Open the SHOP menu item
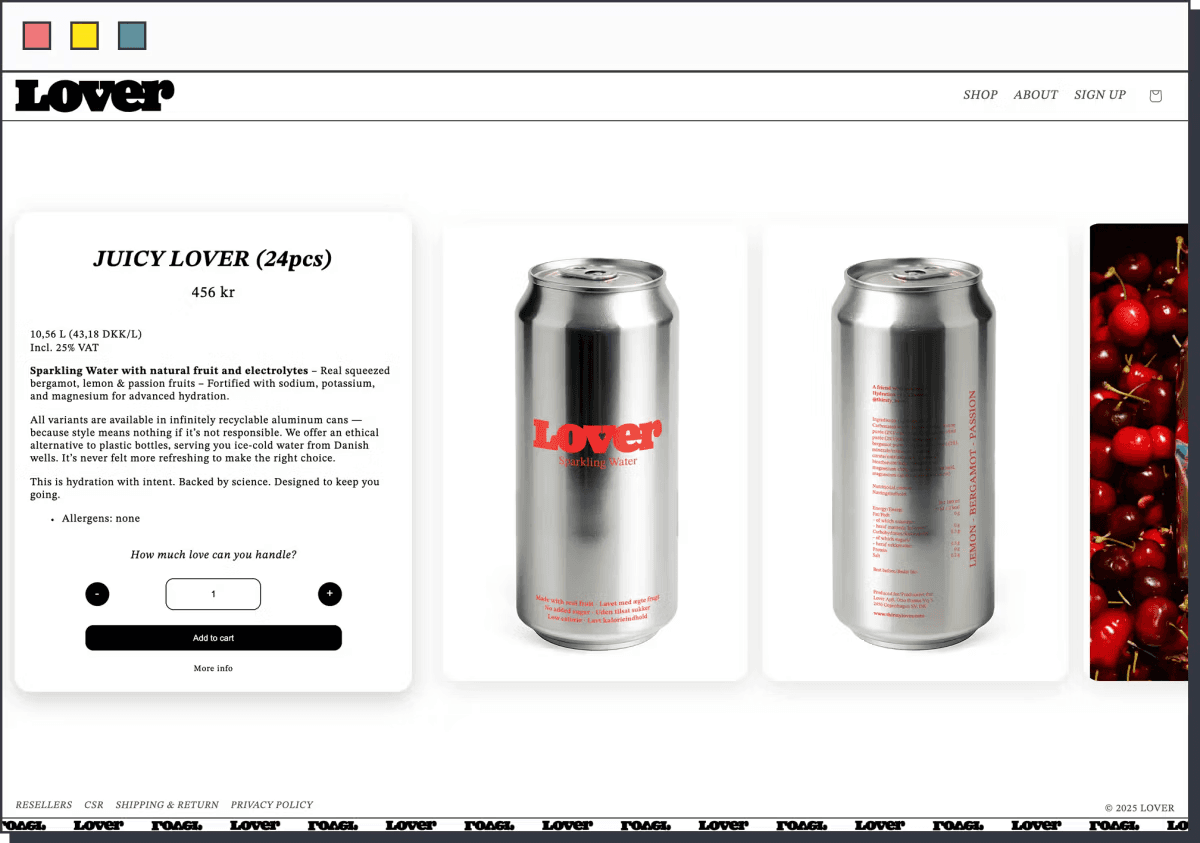1200x843 pixels. click(980, 95)
